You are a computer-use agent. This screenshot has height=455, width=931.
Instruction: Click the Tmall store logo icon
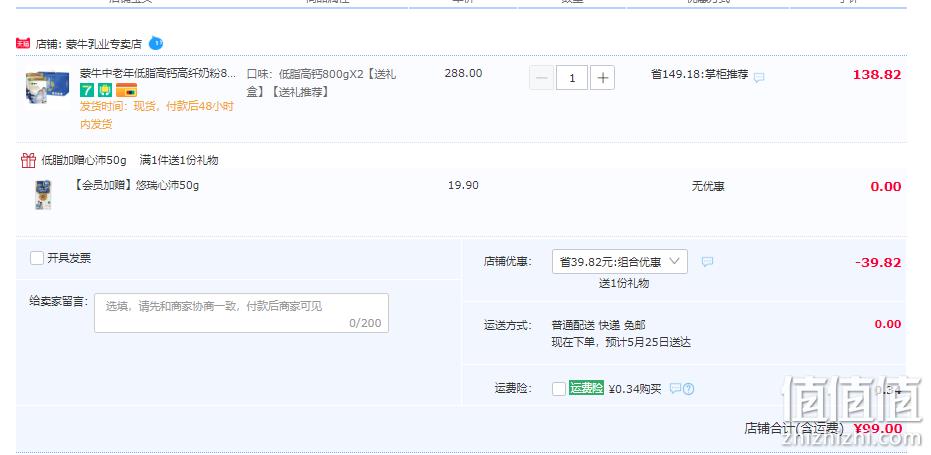[23, 43]
